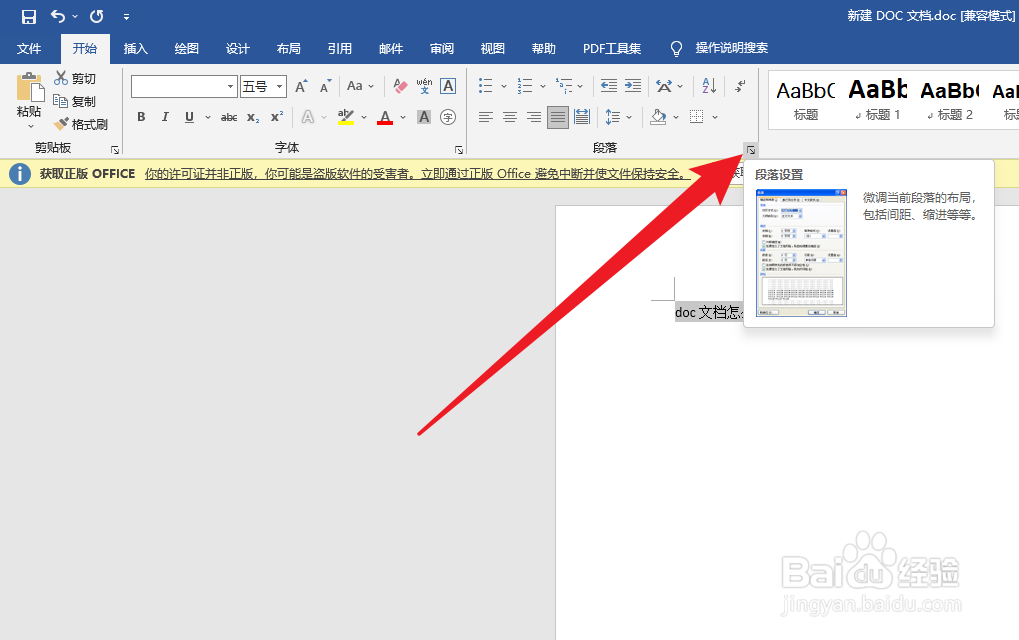Viewport: 1019px width, 640px height.
Task: Click the clear formatting eraser icon
Action: [400, 86]
